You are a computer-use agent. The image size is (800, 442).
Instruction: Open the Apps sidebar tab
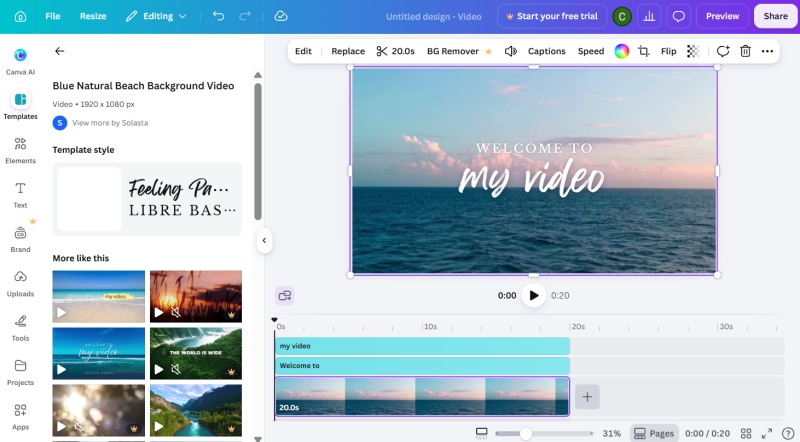(x=20, y=416)
